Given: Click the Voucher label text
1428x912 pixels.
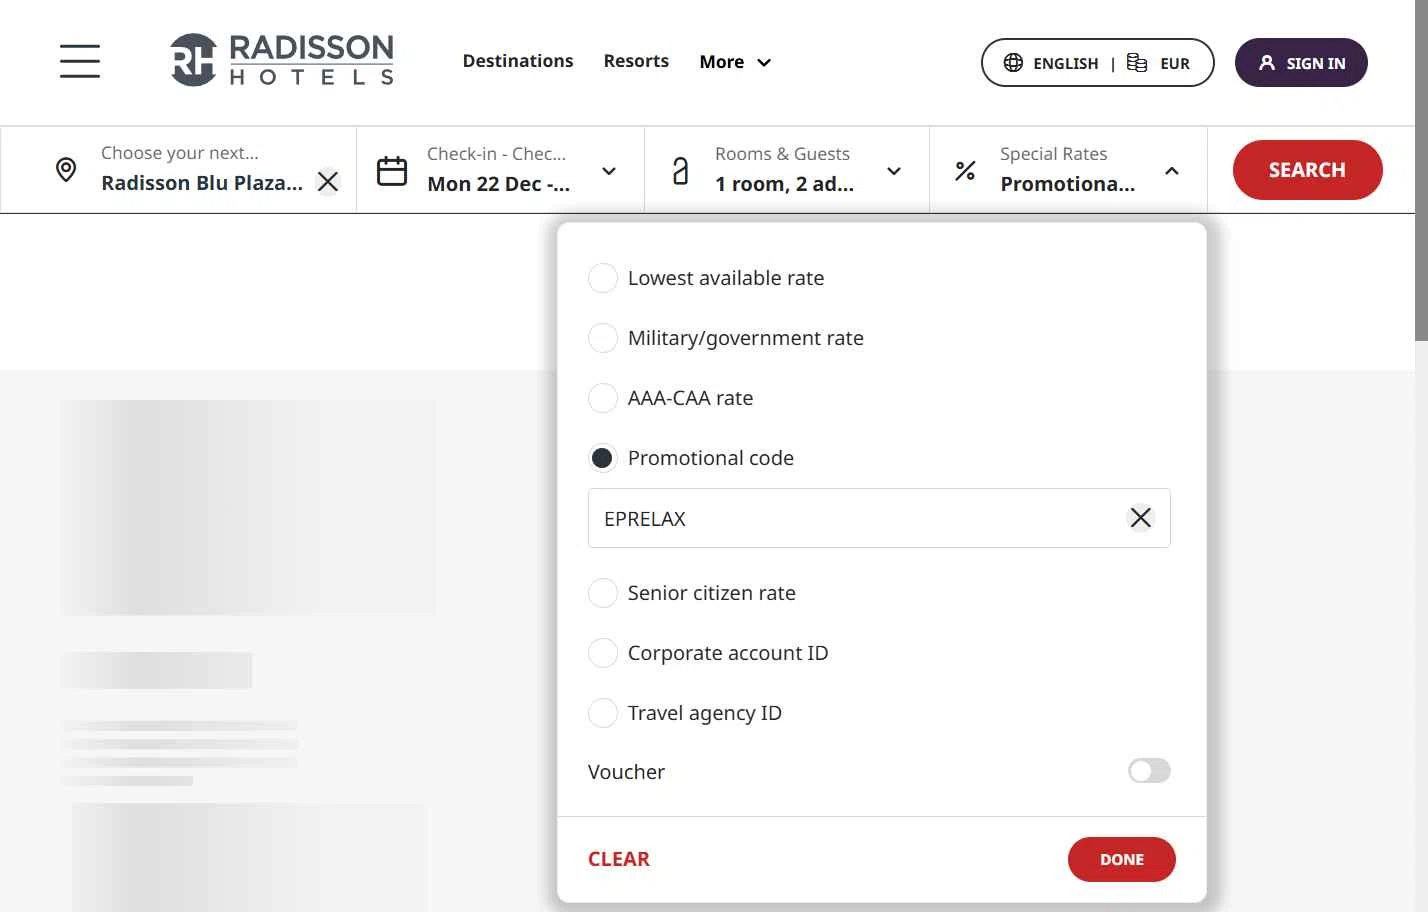Looking at the screenshot, I should pyautogui.click(x=626, y=772).
